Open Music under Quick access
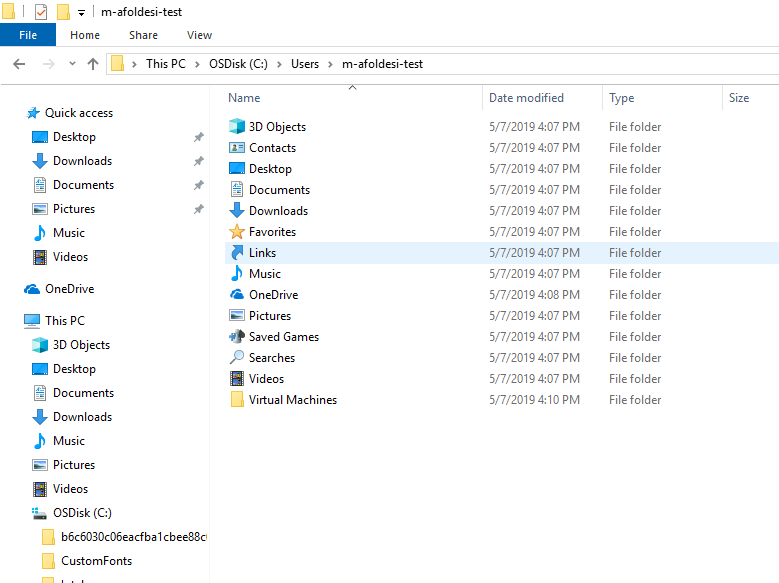779x583 pixels. 69,233
